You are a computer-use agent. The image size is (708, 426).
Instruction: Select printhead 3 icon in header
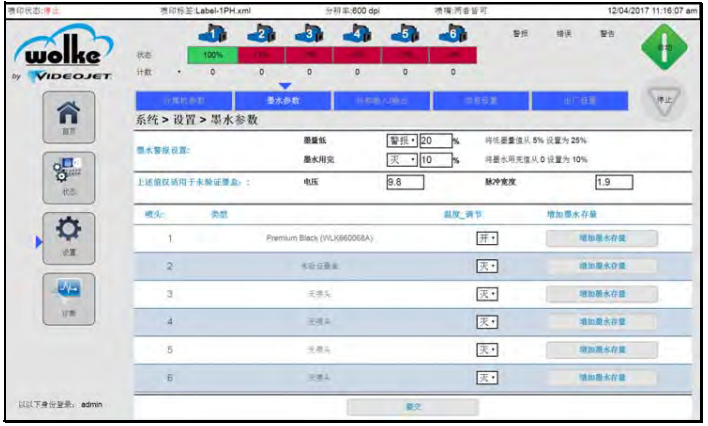tap(309, 35)
